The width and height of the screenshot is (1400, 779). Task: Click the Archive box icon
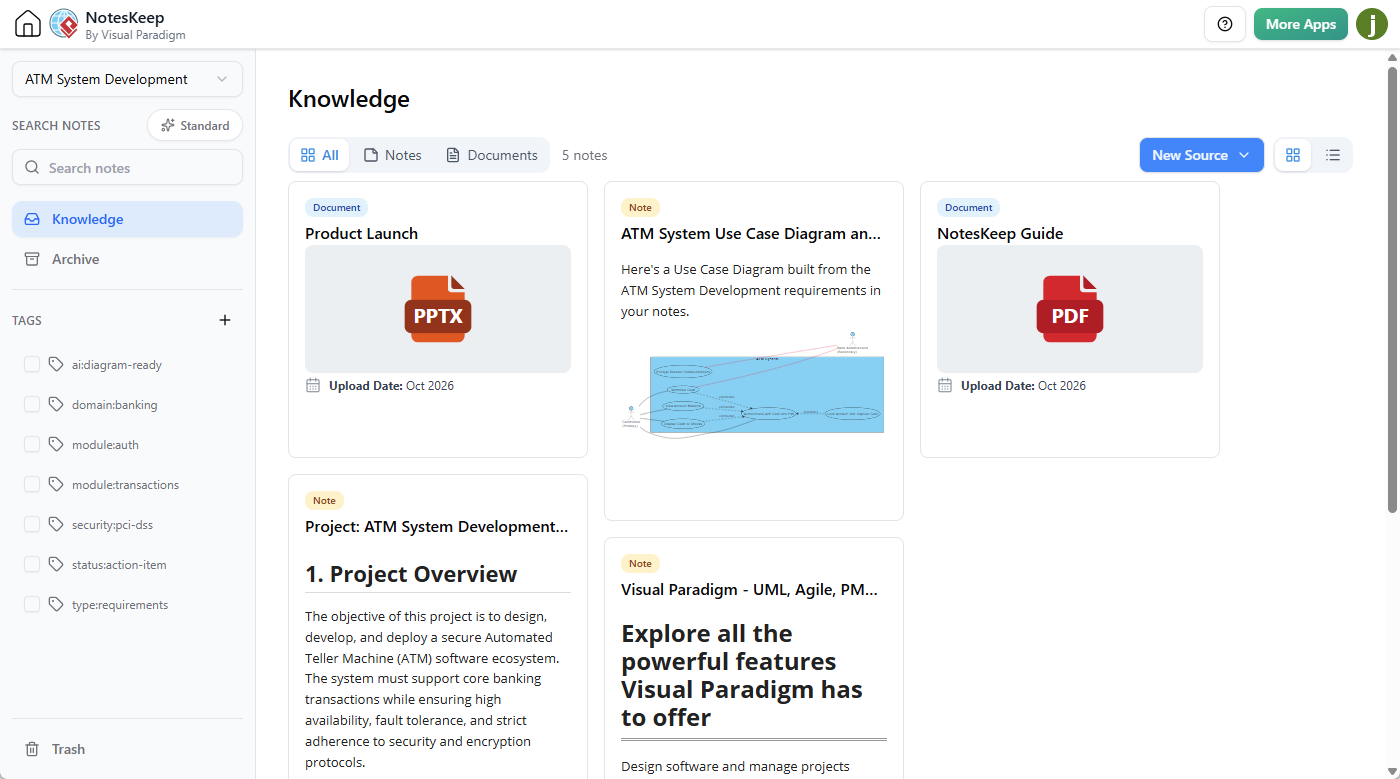32,259
